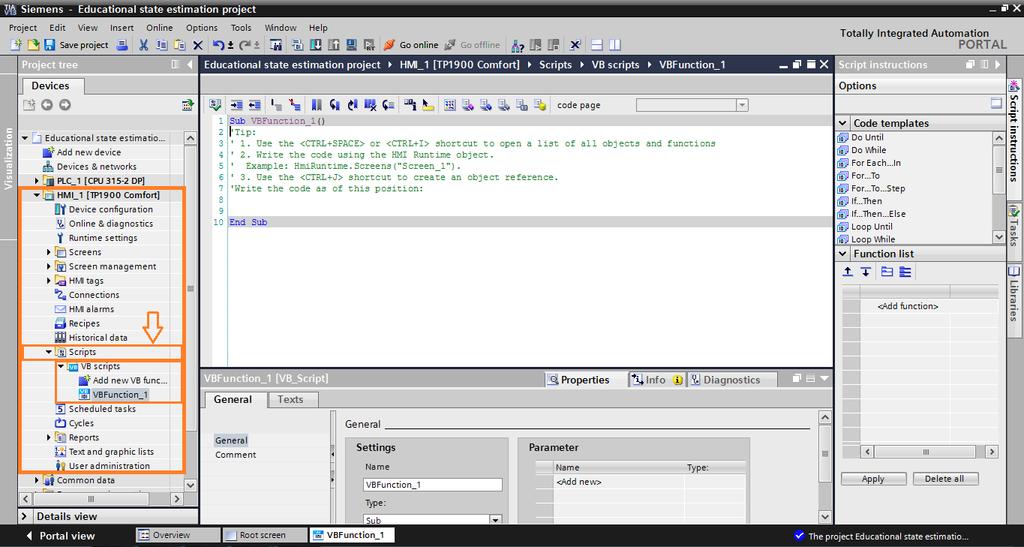
Task: Collapse the Project tree panel arrow
Action: point(190,65)
